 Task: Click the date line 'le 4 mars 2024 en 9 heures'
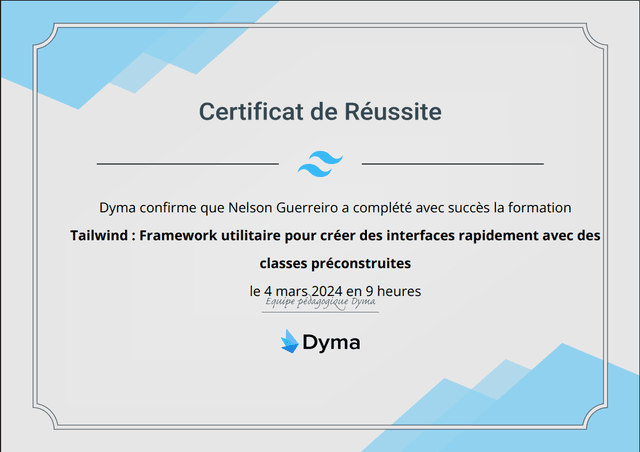pyautogui.click(x=335, y=291)
